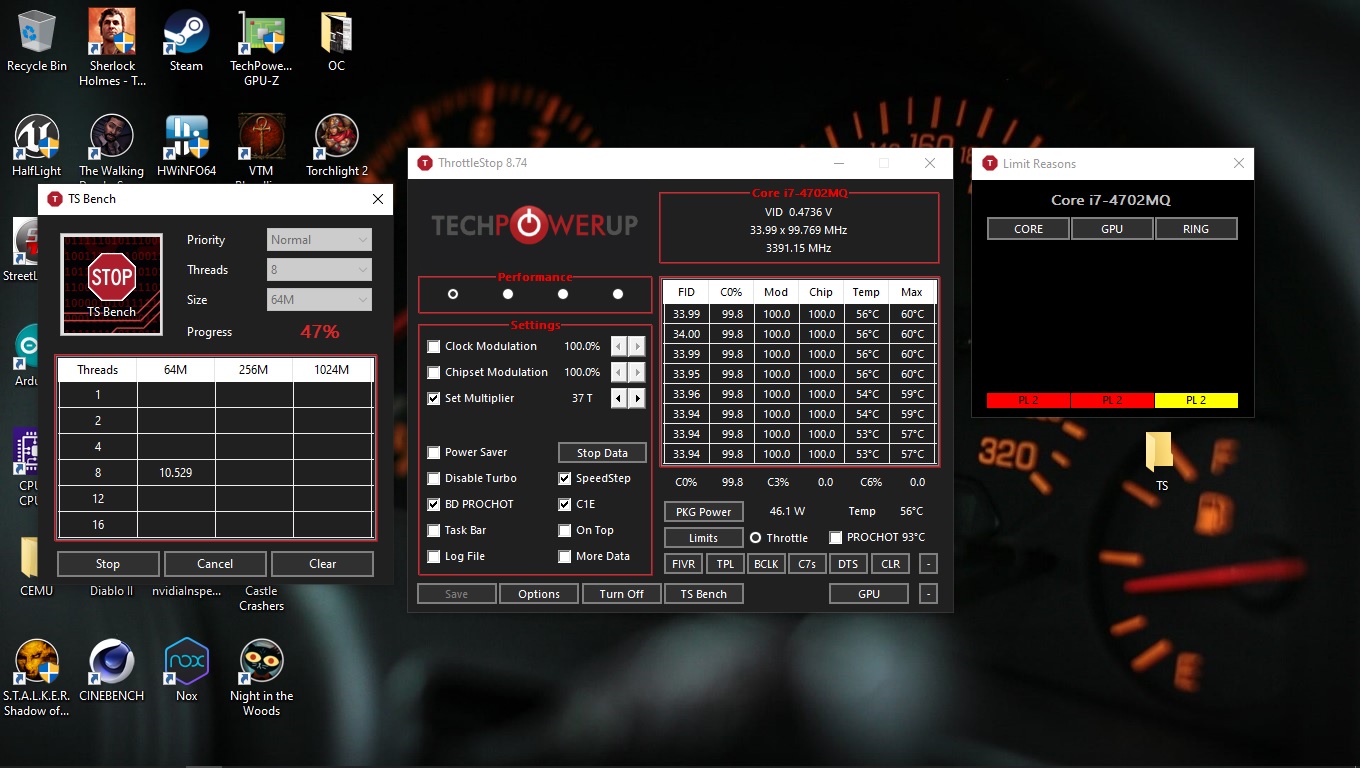This screenshot has width=1360, height=768.
Task: Click the yellow PL 2 indicator under RING
Action: 1196,400
